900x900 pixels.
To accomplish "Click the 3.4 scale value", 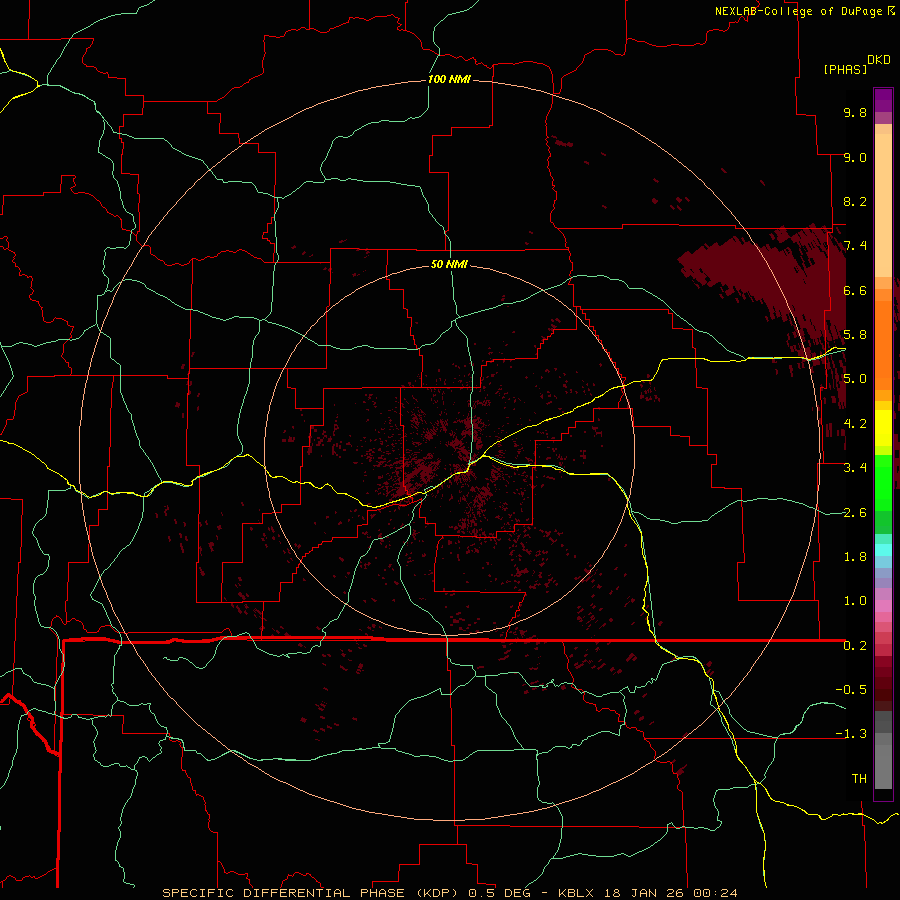I will pyautogui.click(x=855, y=468).
